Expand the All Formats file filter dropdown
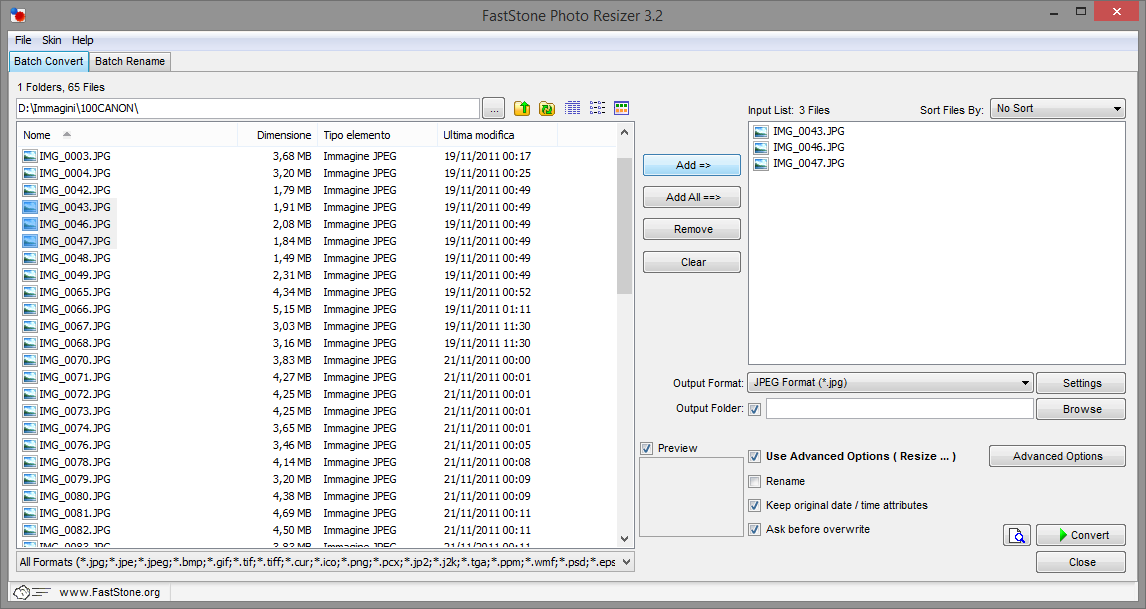The height and width of the screenshot is (609, 1146). tap(325, 562)
